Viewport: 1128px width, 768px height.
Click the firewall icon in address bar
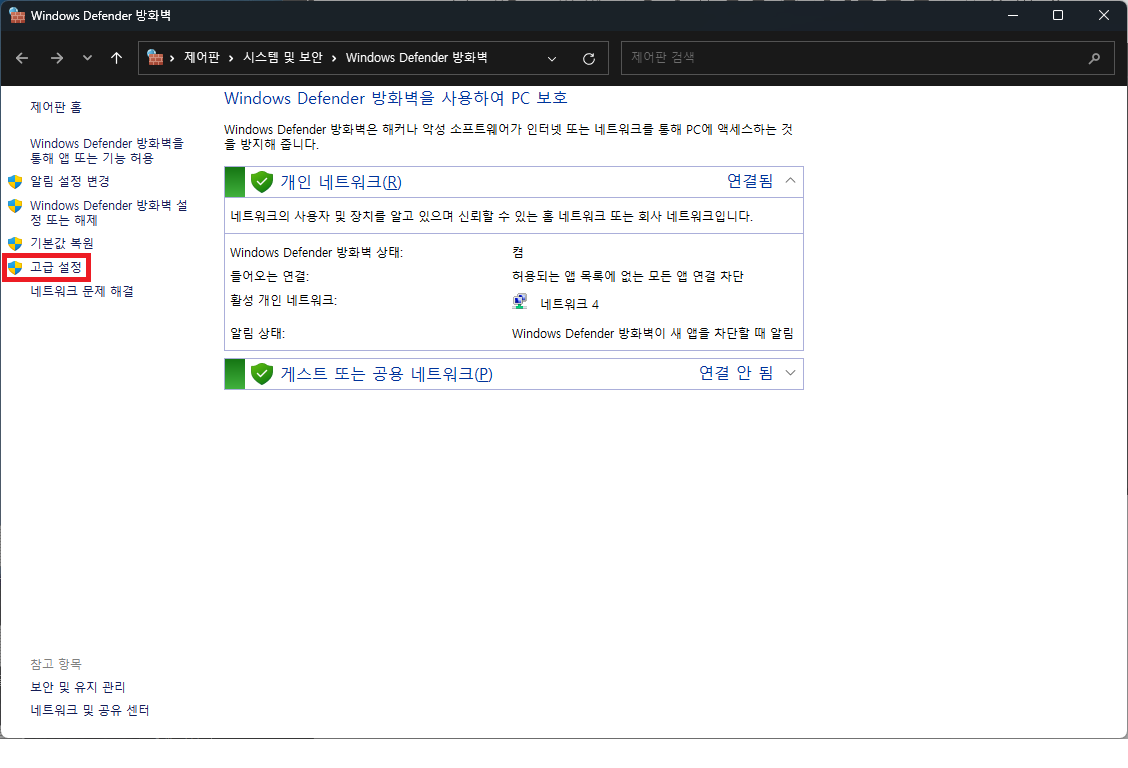(155, 58)
